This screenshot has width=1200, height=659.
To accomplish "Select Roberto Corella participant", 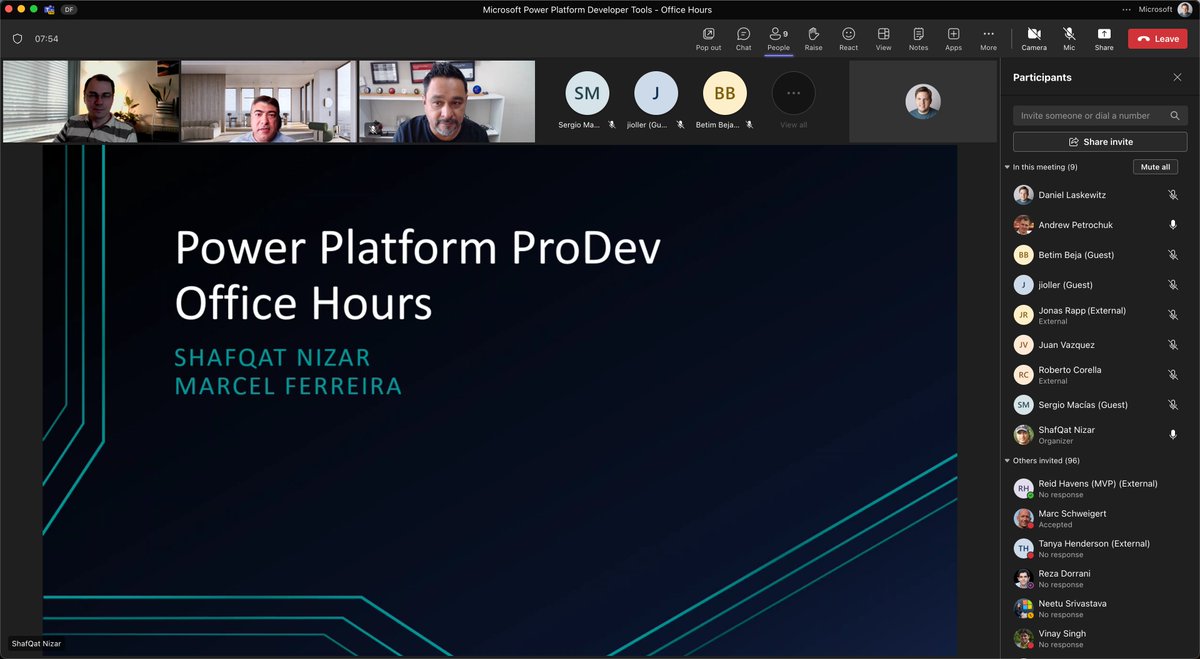I will coord(1099,375).
